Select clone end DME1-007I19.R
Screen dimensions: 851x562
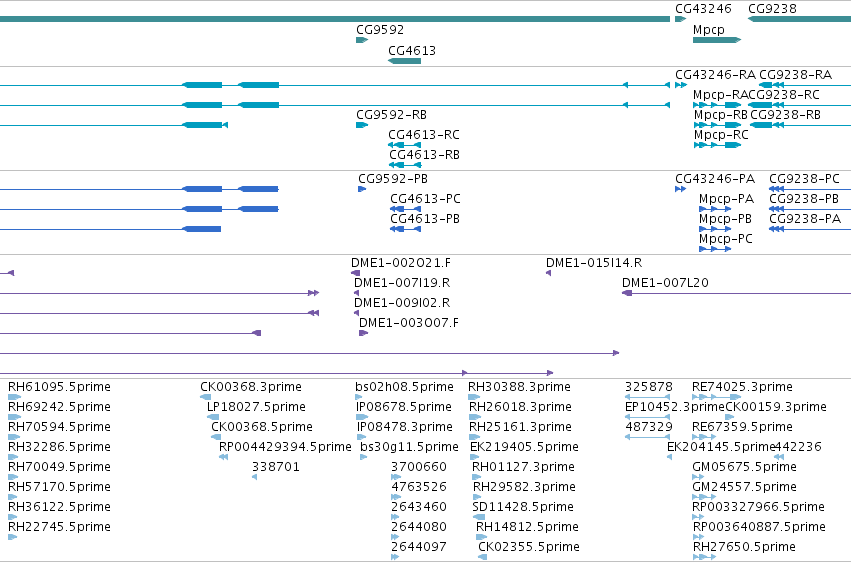(x=356, y=293)
